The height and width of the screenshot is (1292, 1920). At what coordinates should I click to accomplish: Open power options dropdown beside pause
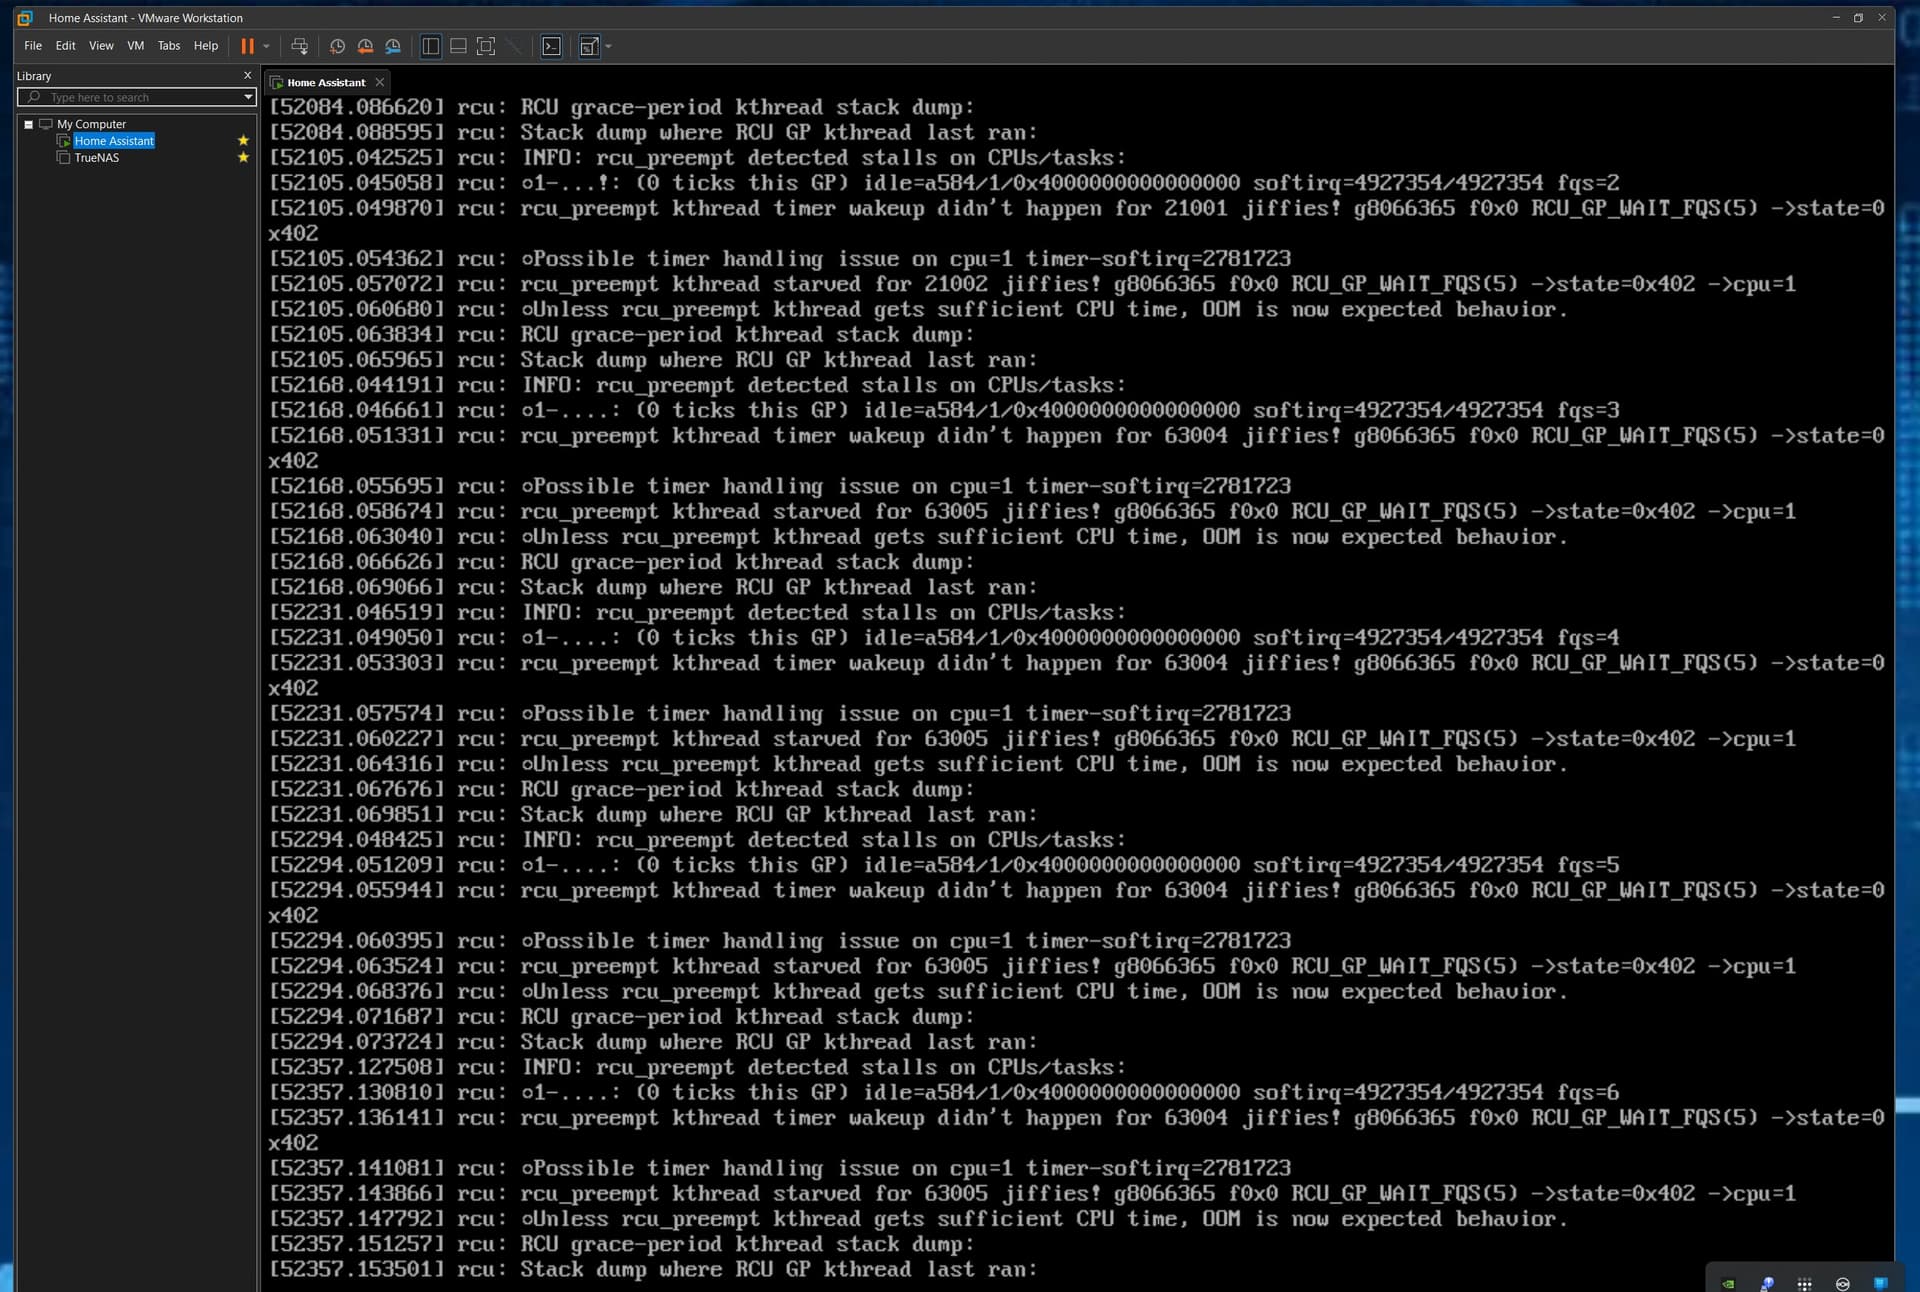[x=266, y=46]
